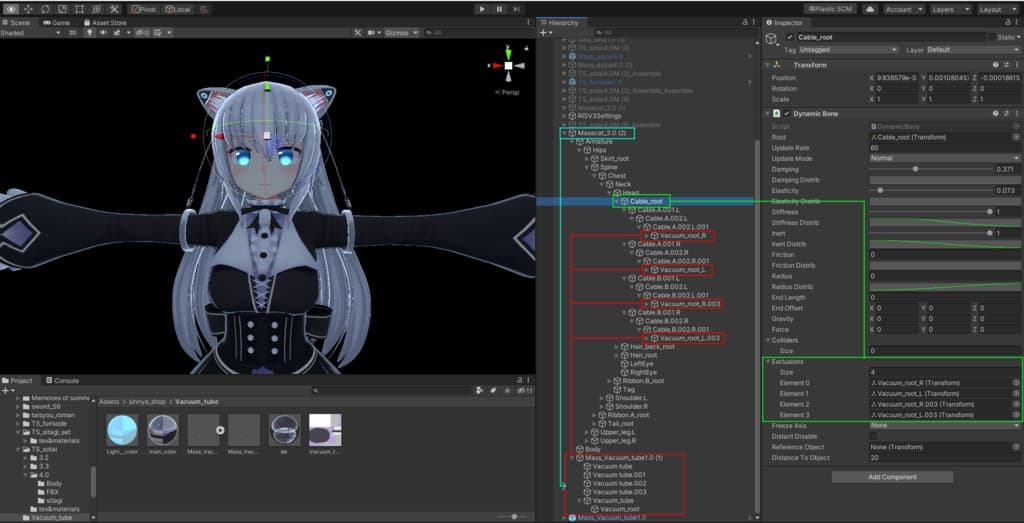Screen dimensions: 1024x523
Task: Switch to the Game tab
Action: coord(58,22)
